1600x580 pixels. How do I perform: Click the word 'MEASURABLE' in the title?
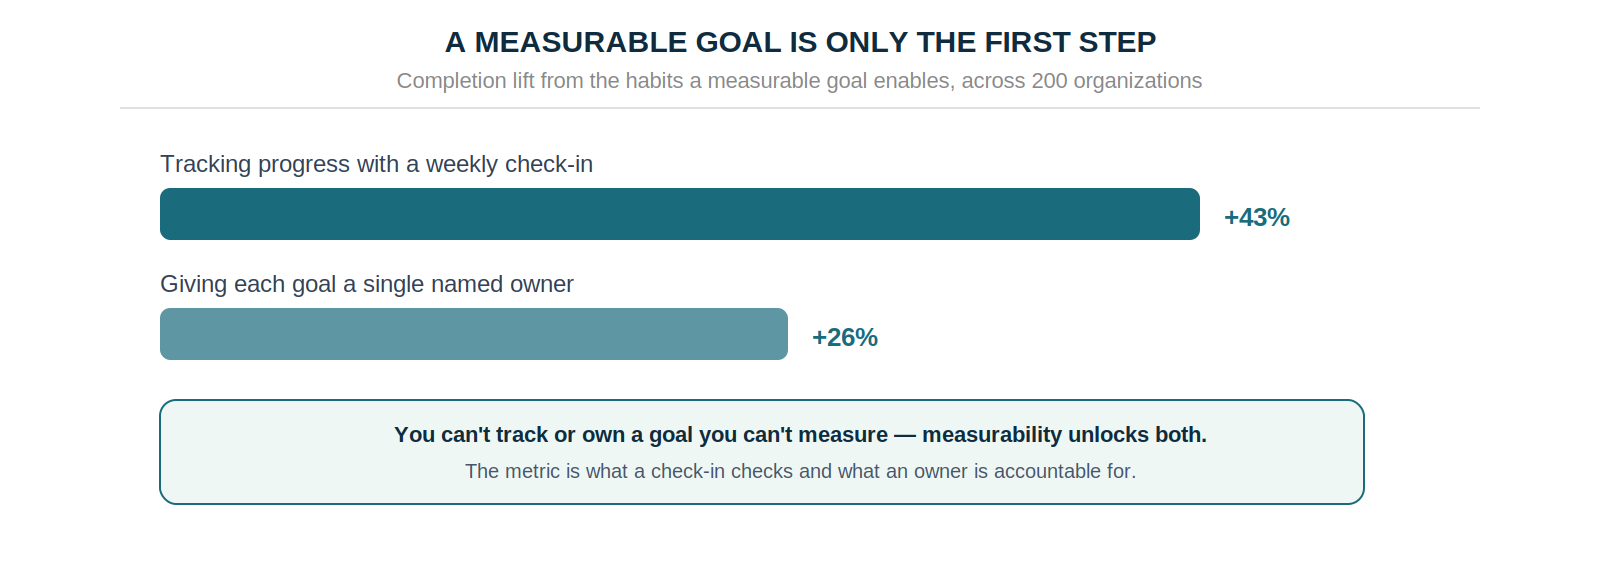(580, 42)
